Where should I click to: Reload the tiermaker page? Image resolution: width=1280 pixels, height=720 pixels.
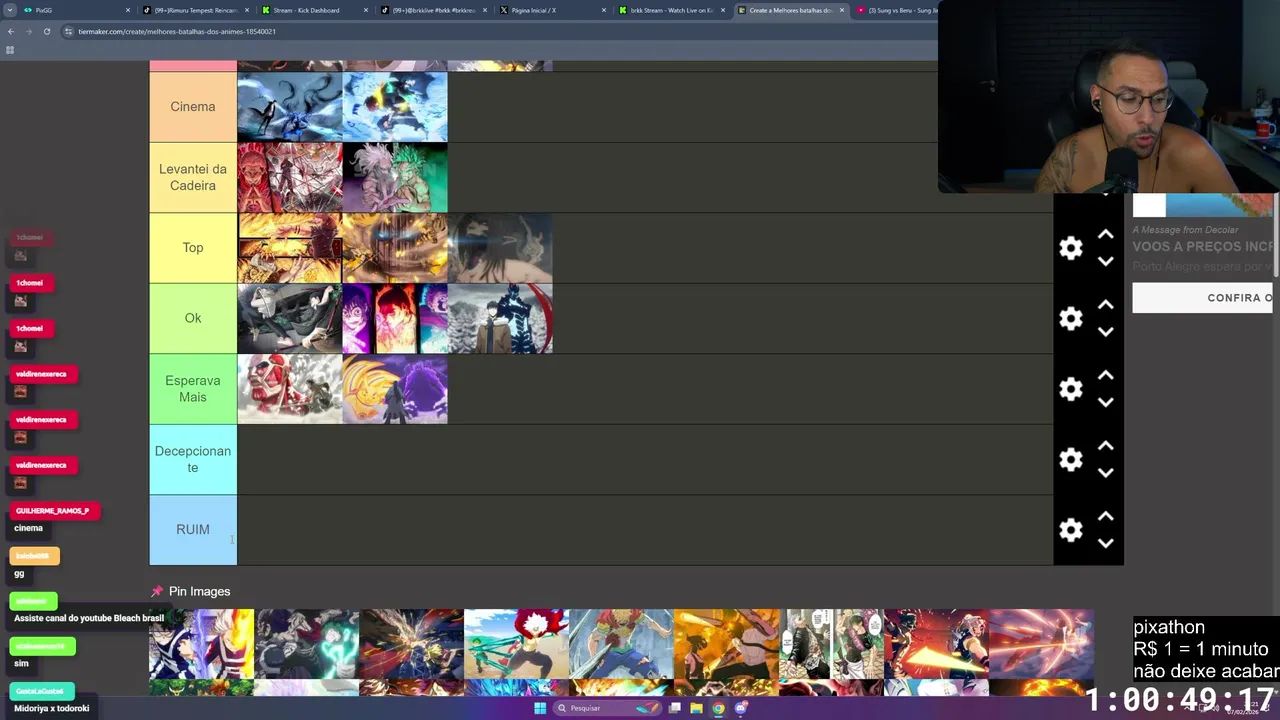click(x=46, y=31)
